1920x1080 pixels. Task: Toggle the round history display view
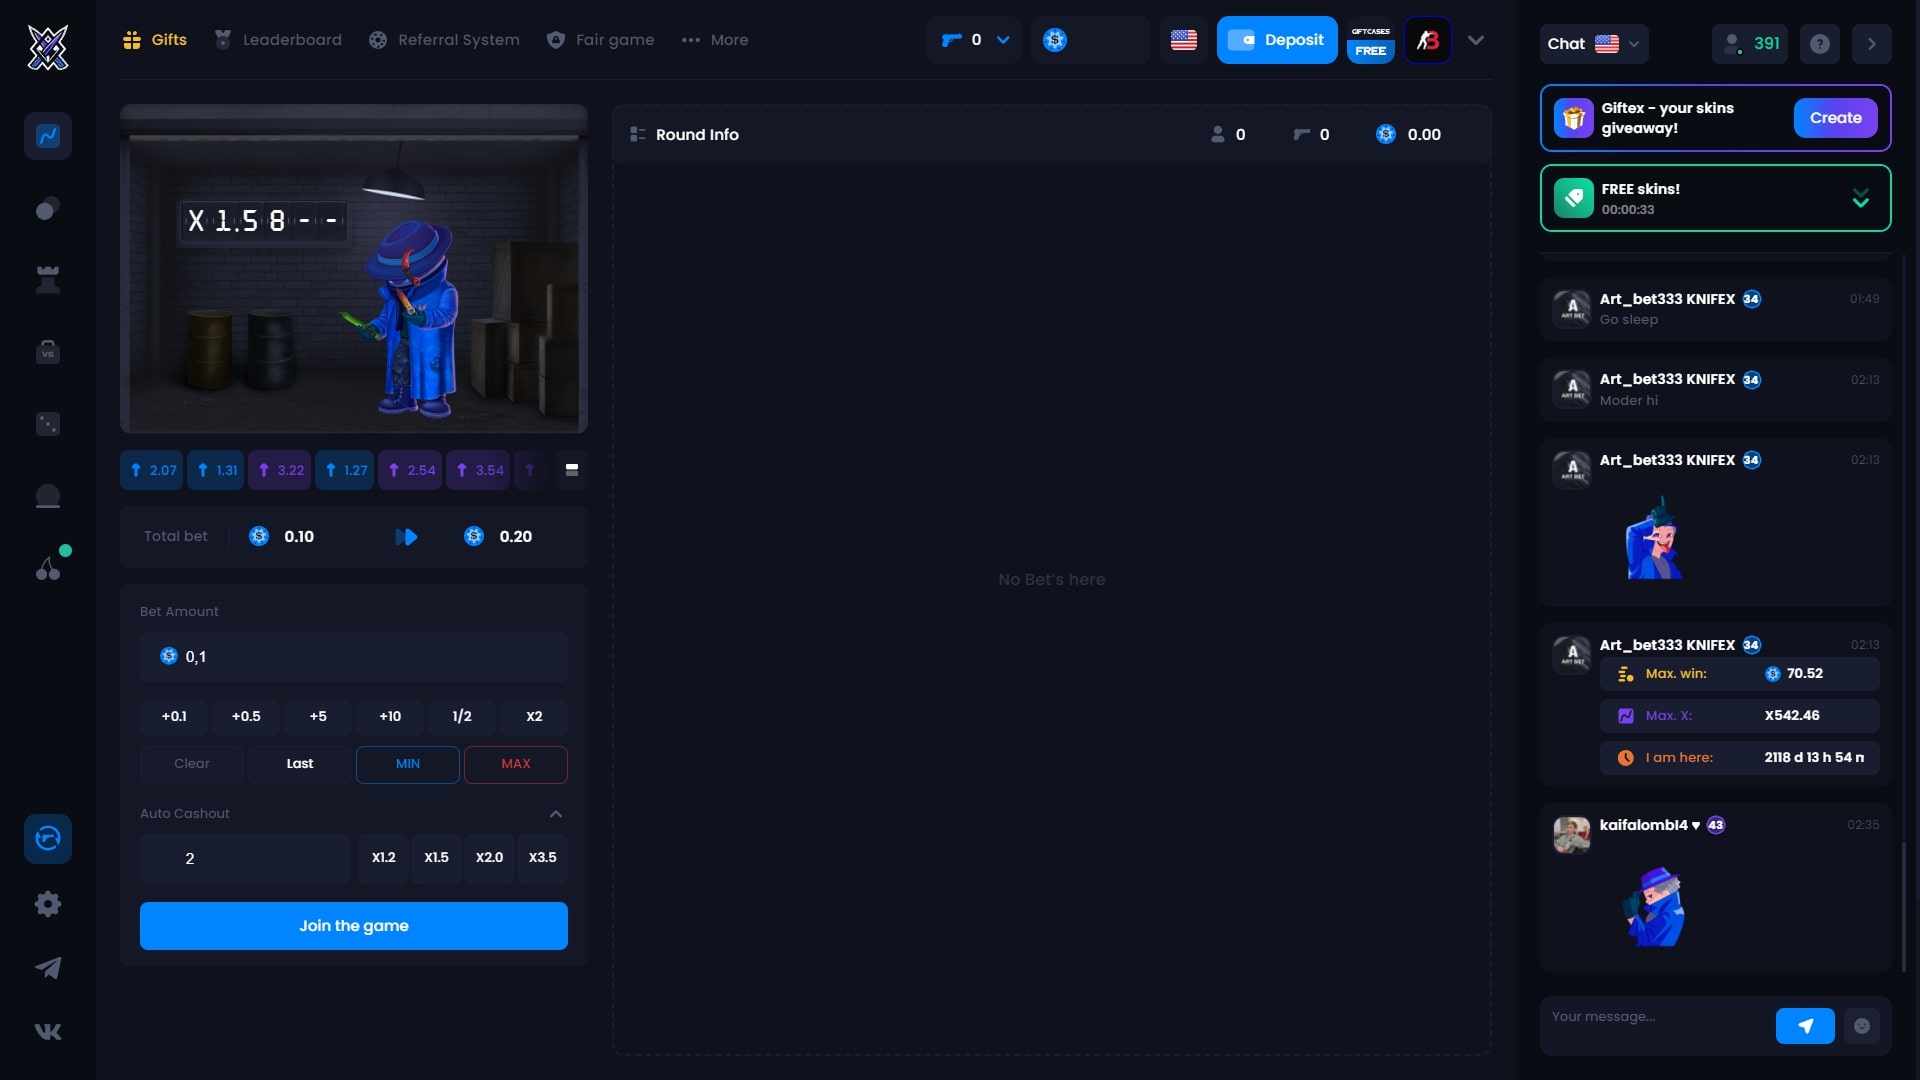(570, 469)
